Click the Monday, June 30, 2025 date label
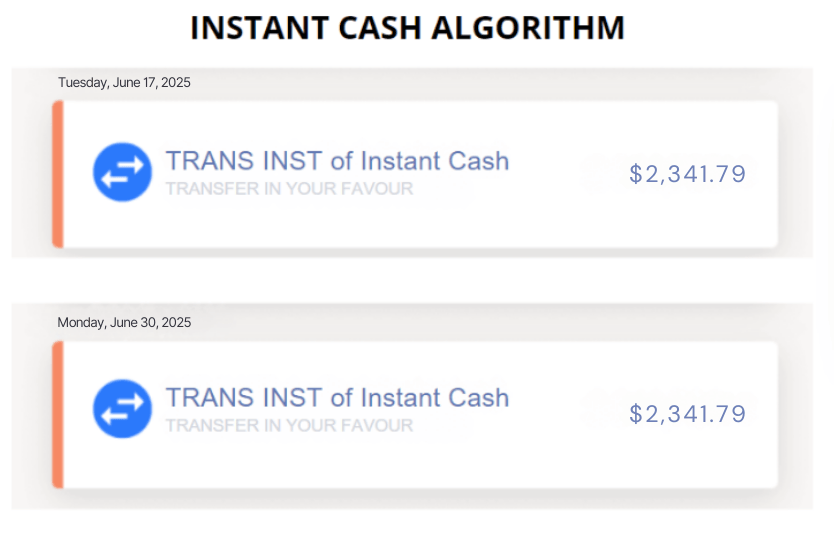This screenshot has height=540, width=835. tap(124, 323)
